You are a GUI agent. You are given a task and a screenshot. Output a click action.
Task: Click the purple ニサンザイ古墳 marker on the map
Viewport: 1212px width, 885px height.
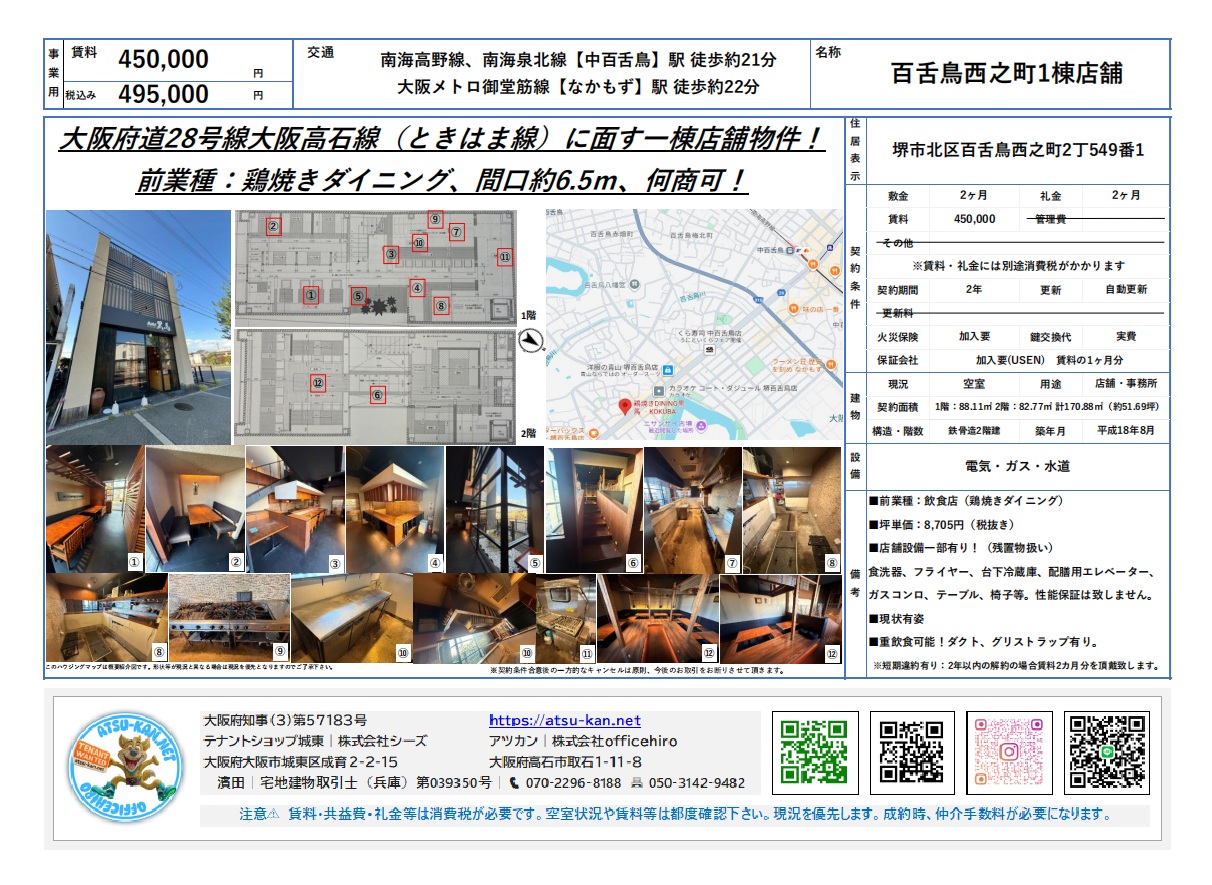[x=700, y=426]
